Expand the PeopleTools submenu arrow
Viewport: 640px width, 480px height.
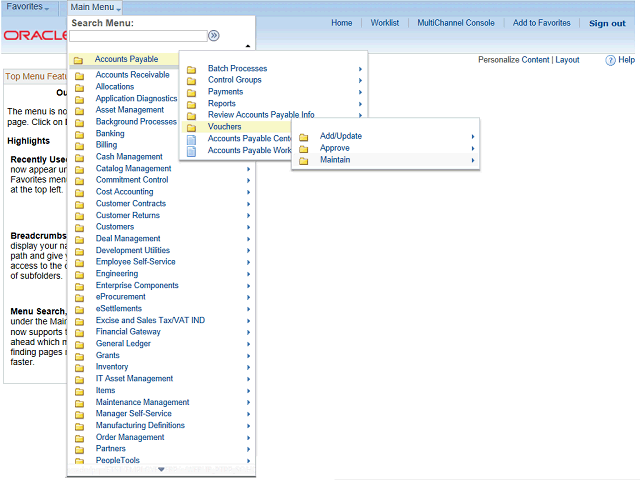tap(248, 461)
